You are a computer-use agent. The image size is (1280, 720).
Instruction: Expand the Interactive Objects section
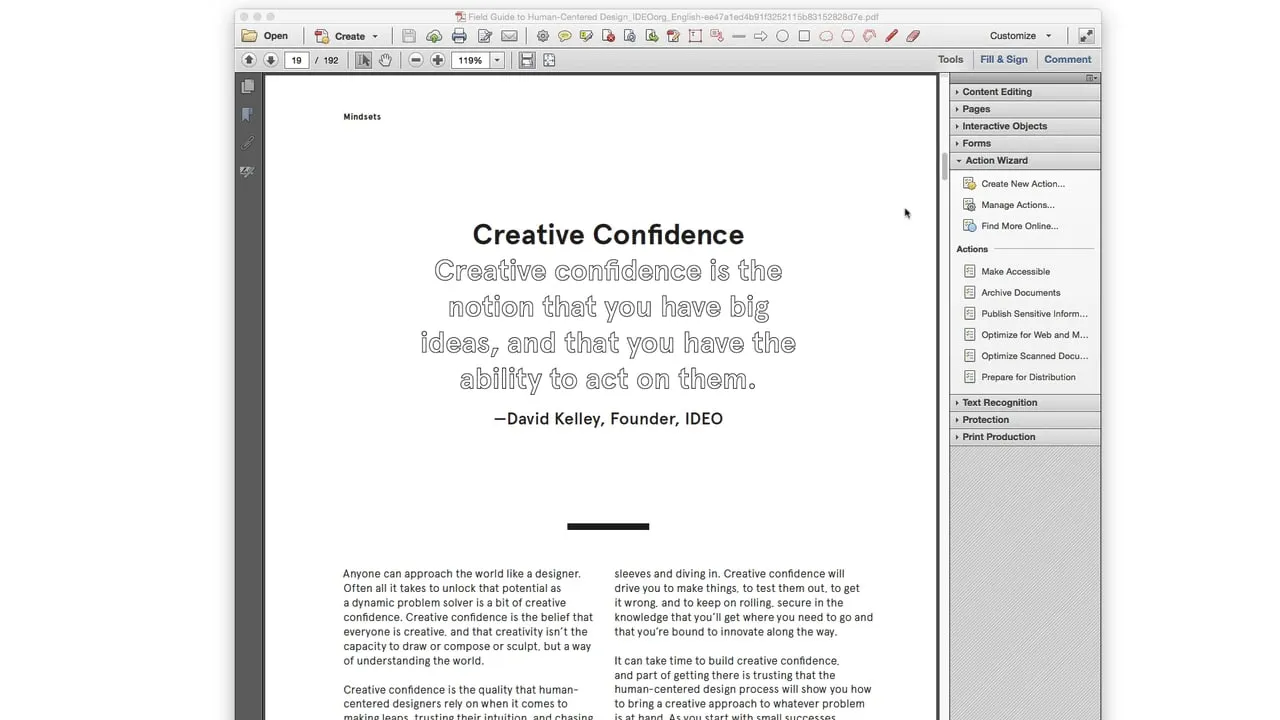pyautogui.click(x=1025, y=126)
